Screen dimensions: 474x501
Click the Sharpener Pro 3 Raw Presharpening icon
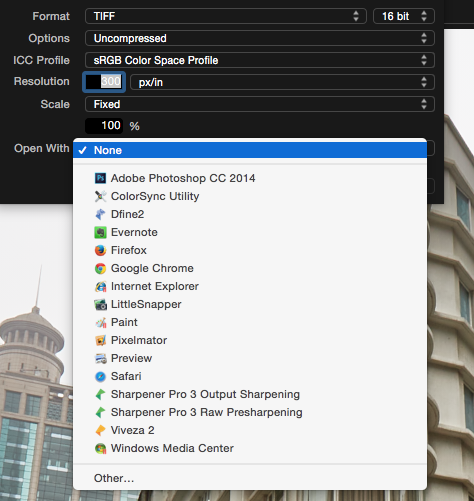click(x=100, y=412)
